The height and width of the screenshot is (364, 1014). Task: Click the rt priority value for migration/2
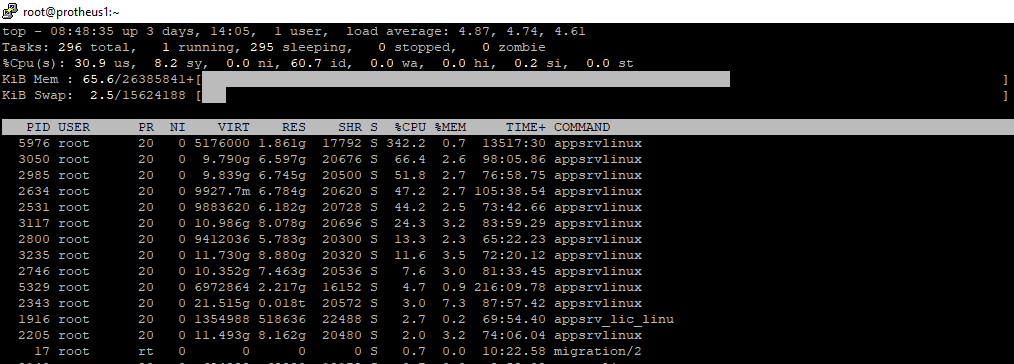pyautogui.click(x=146, y=352)
